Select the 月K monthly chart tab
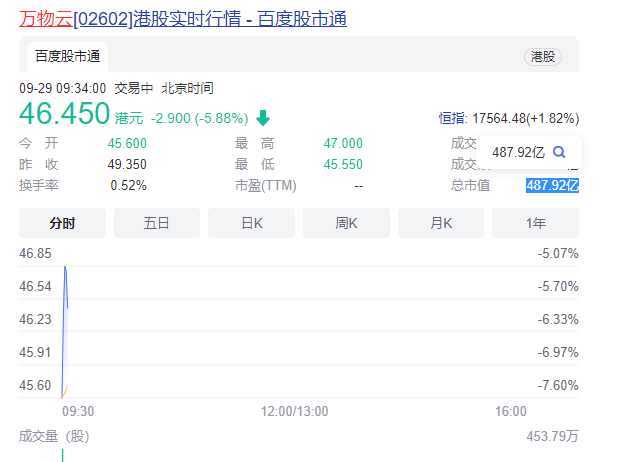Screen dimensions: 617x462 tap(441, 223)
